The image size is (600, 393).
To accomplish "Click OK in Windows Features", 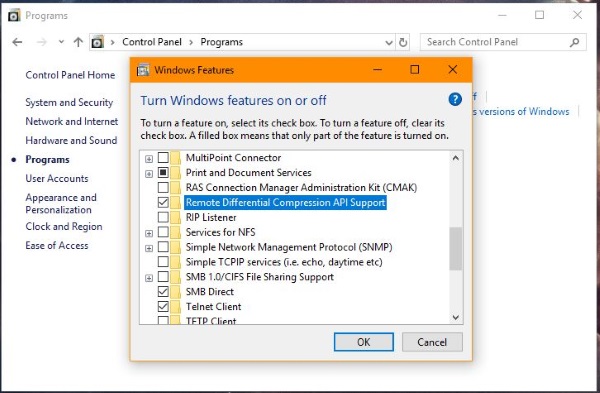I will tap(364, 342).
